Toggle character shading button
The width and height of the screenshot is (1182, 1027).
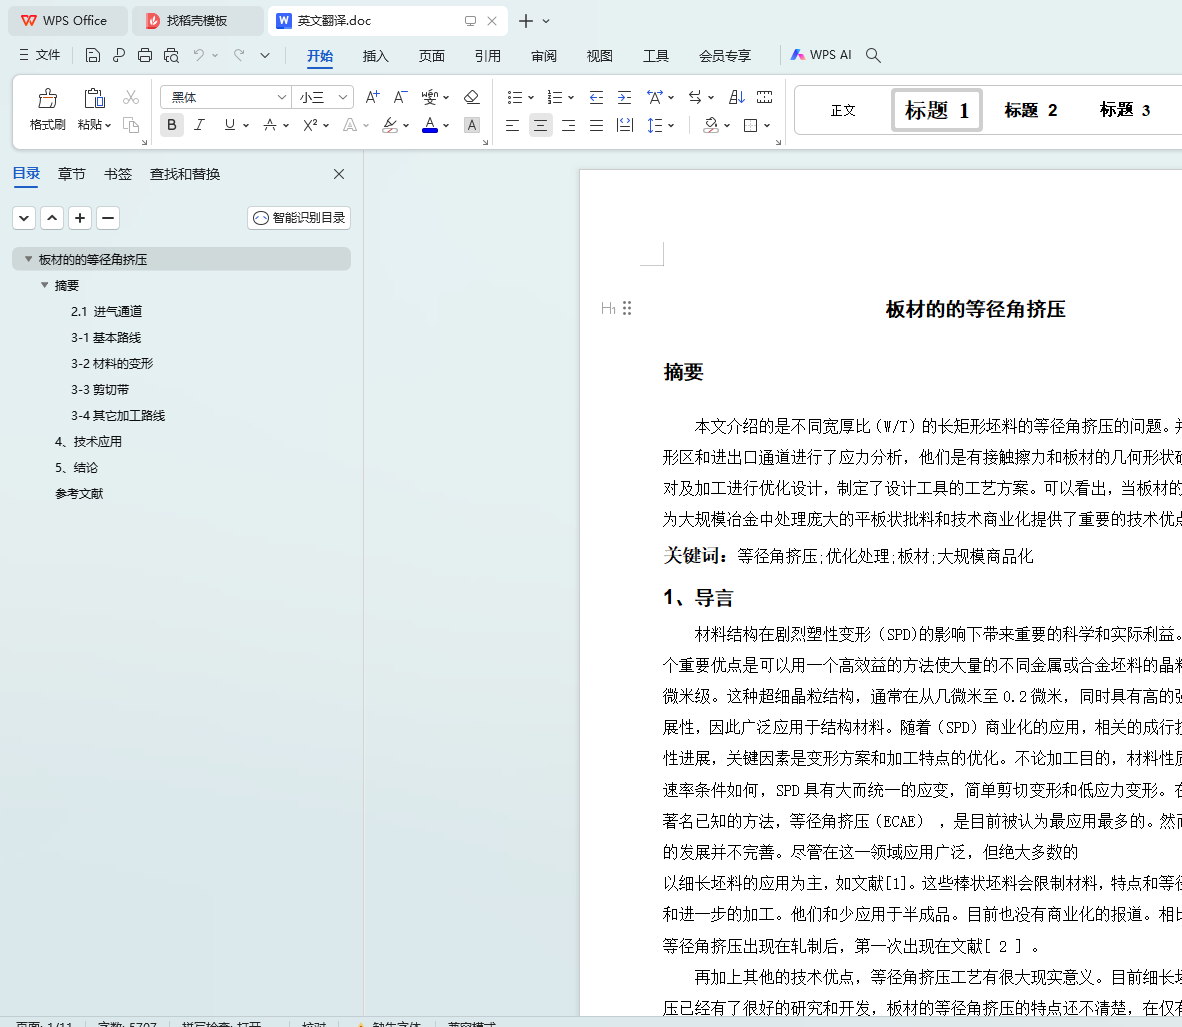pos(472,125)
